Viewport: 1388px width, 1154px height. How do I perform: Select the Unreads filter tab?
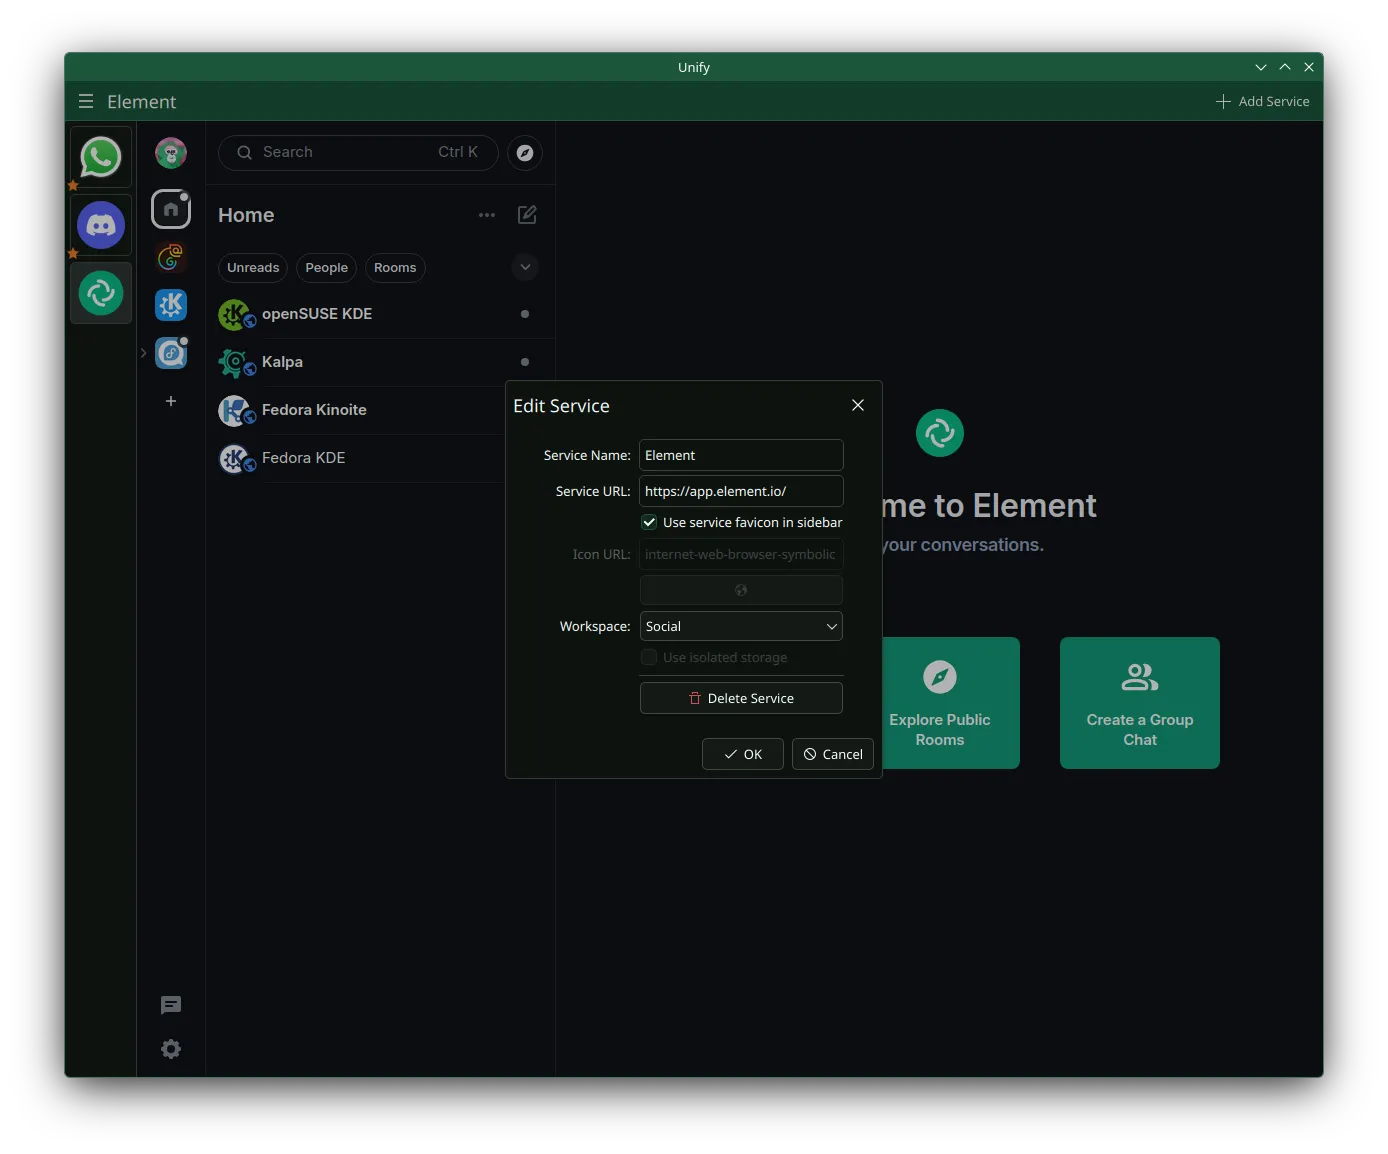tap(253, 268)
